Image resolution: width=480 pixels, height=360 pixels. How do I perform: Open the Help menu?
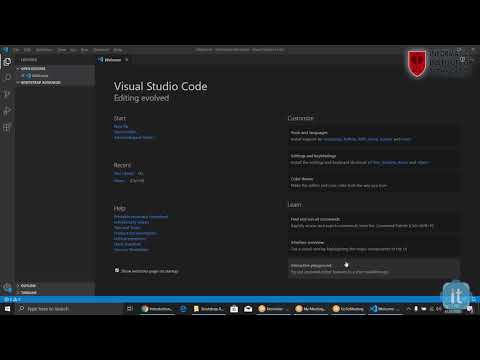coord(118,50)
